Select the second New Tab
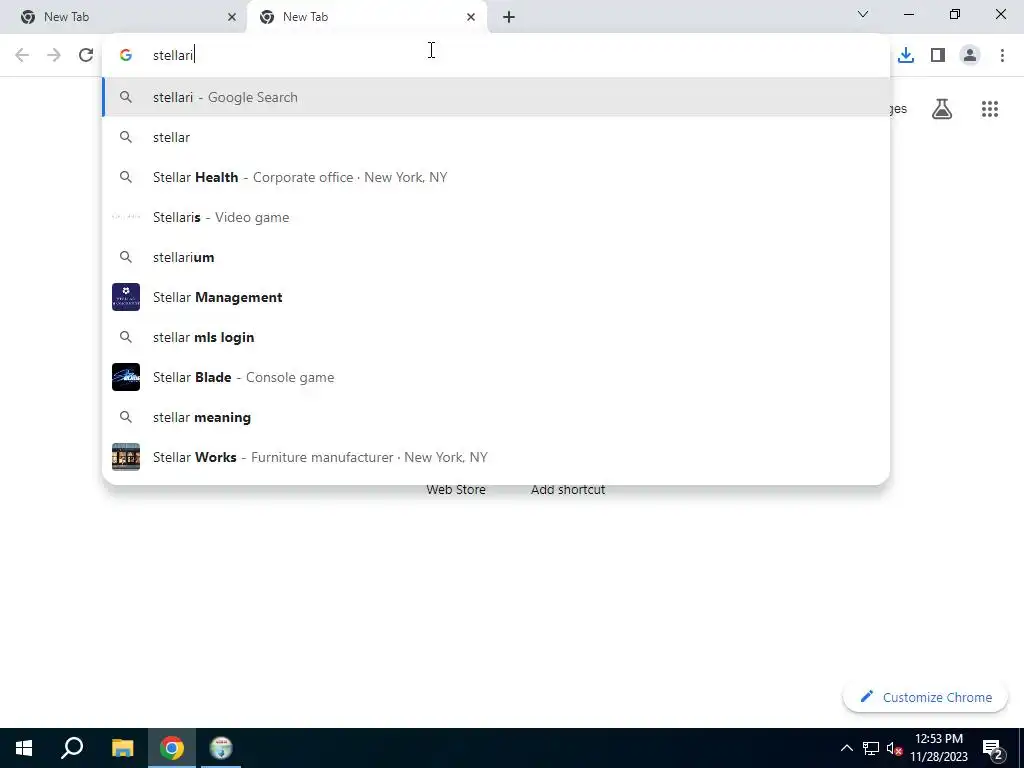The width and height of the screenshot is (1024, 768). click(x=366, y=17)
